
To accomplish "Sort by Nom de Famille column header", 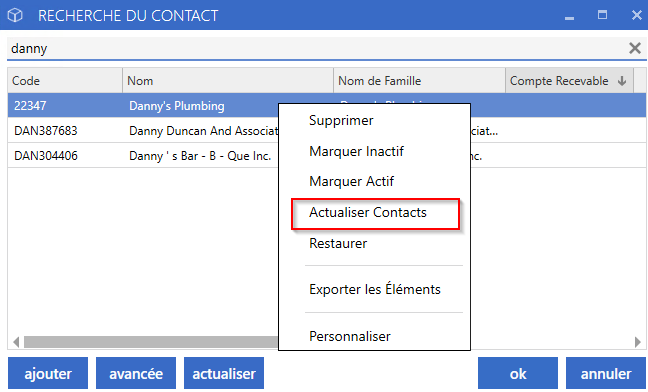I will pyautogui.click(x=419, y=81).
